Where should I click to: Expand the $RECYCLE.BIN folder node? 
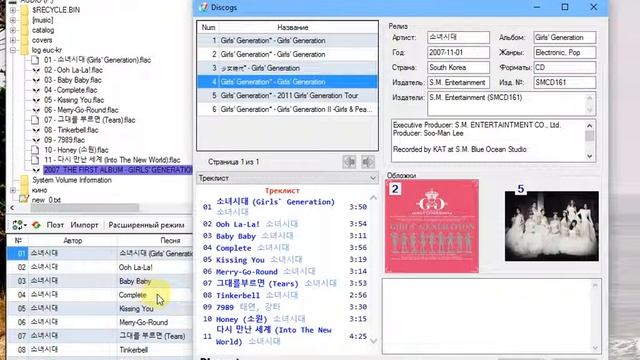tap(13, 9)
